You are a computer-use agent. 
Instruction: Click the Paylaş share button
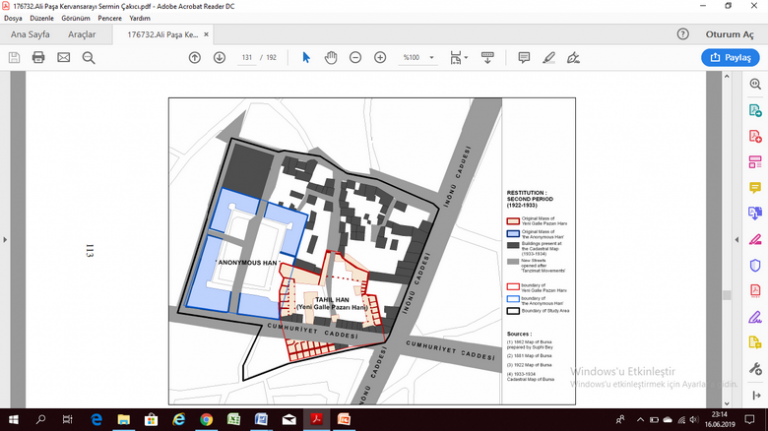(x=730, y=58)
